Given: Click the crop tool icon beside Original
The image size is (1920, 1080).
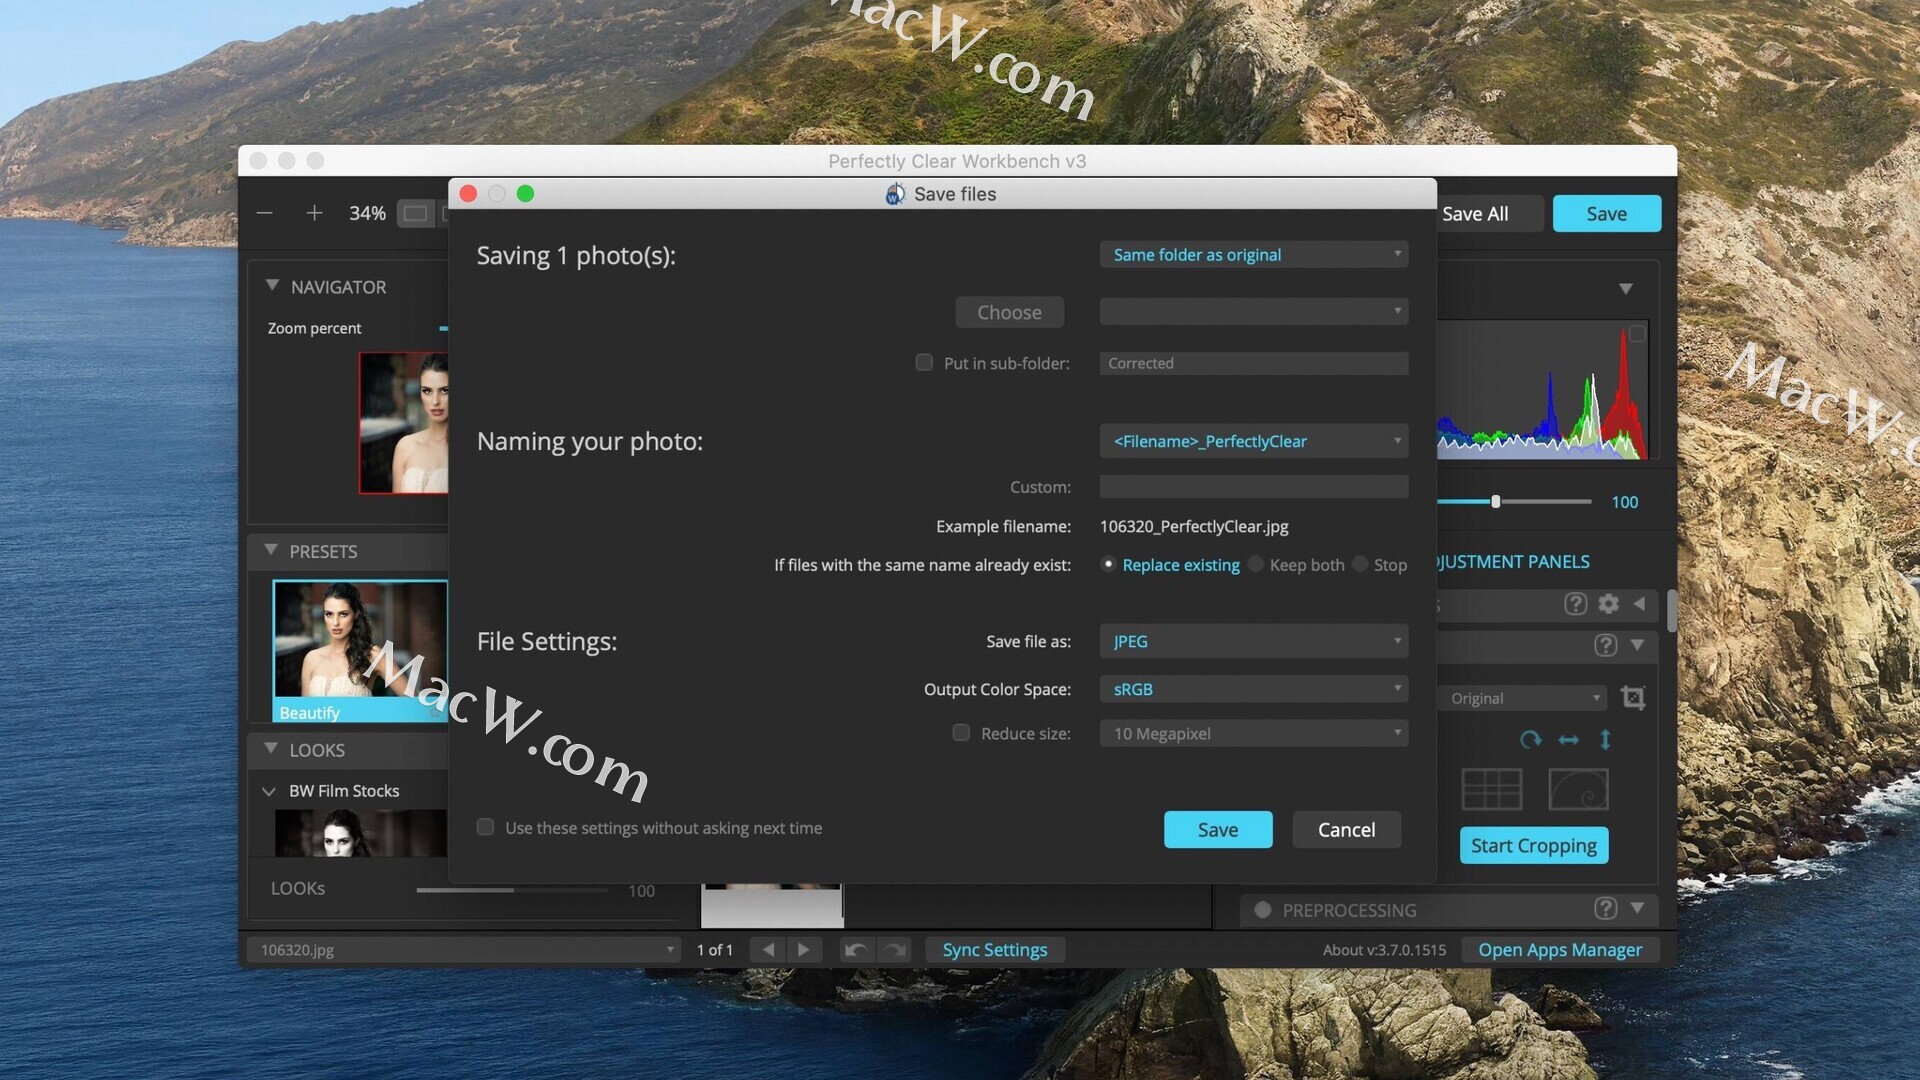Looking at the screenshot, I should pyautogui.click(x=1633, y=697).
